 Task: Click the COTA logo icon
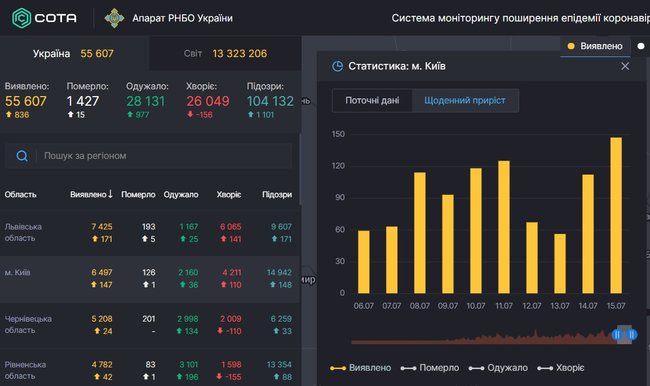22,18
